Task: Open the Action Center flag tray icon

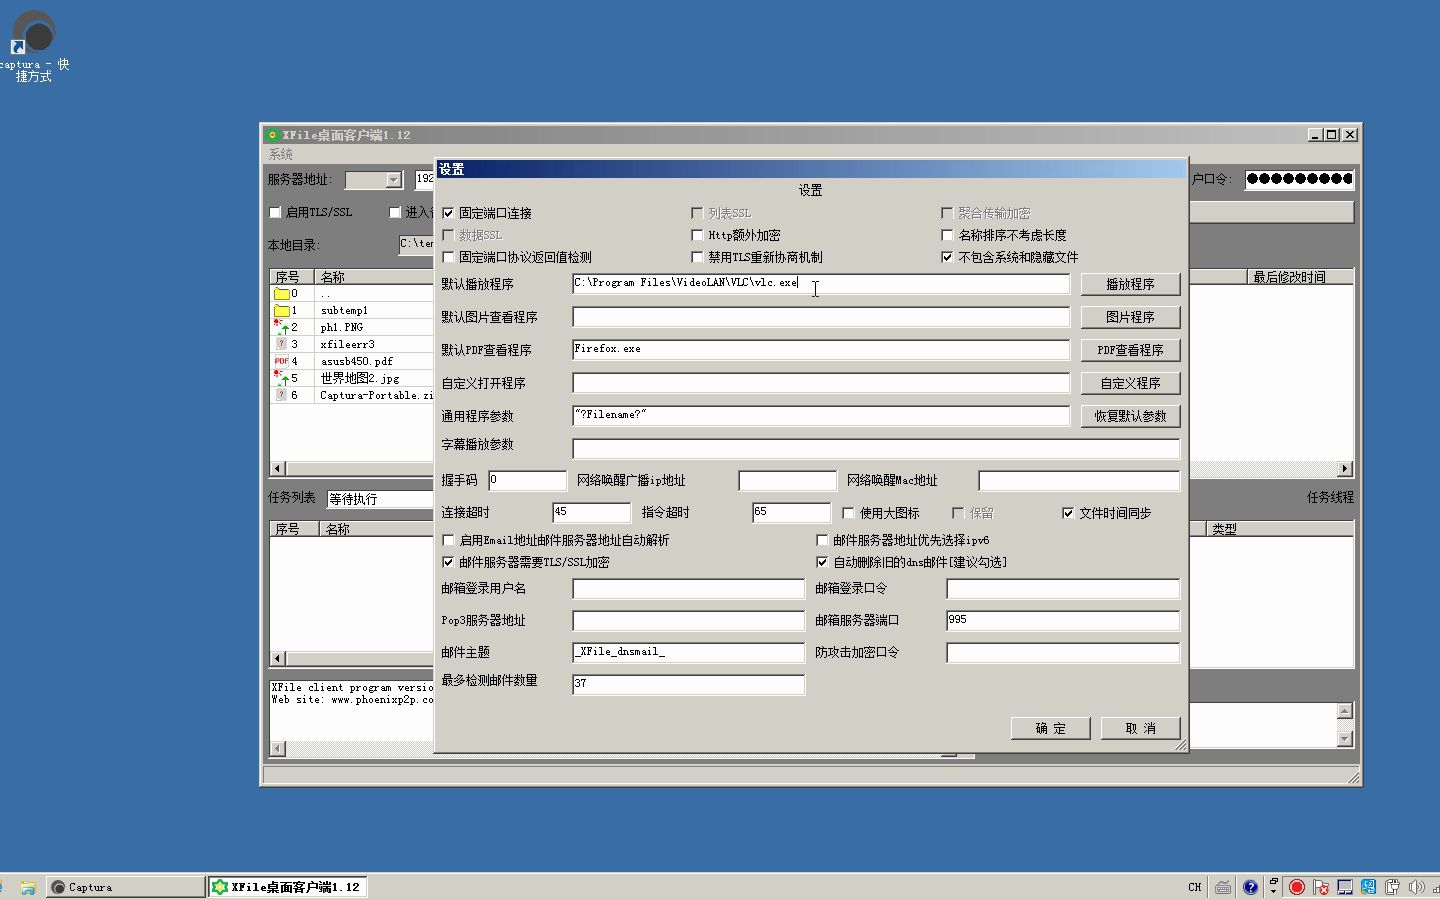Action: 1321,887
